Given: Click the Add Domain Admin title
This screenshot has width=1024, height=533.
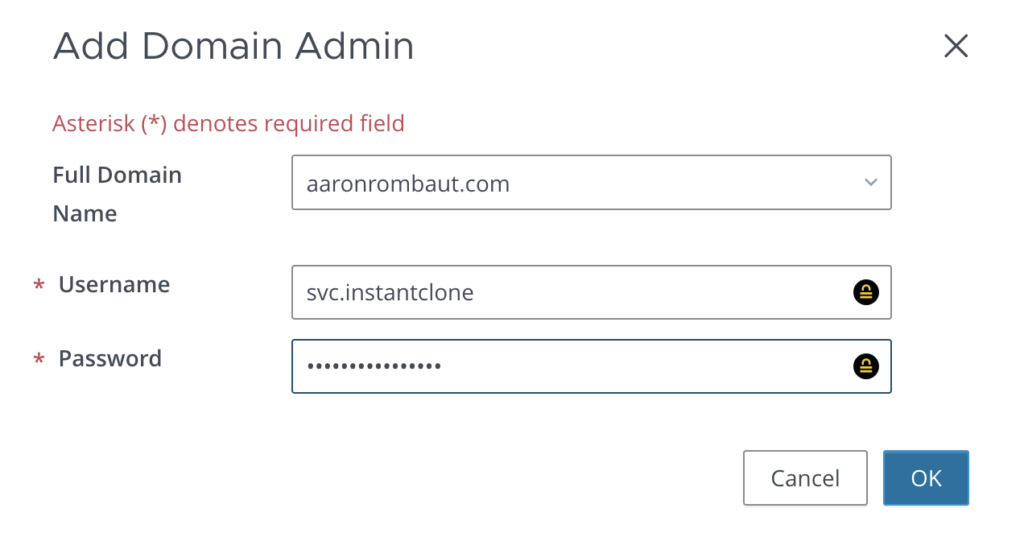Looking at the screenshot, I should click(233, 46).
